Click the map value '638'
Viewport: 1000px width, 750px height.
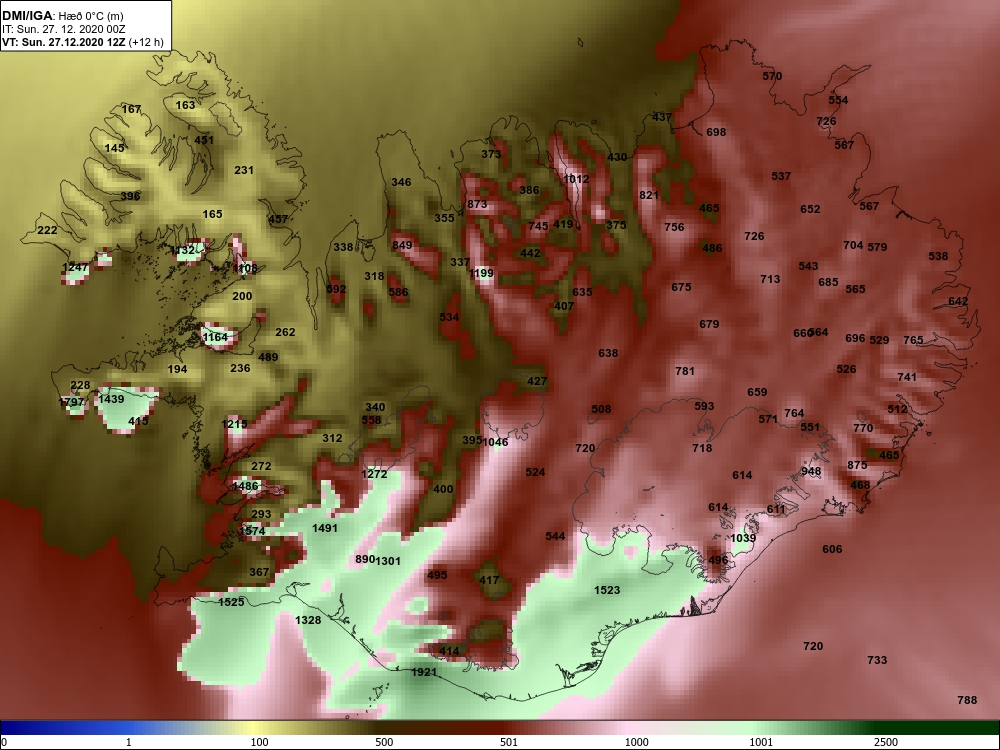[x=608, y=353]
